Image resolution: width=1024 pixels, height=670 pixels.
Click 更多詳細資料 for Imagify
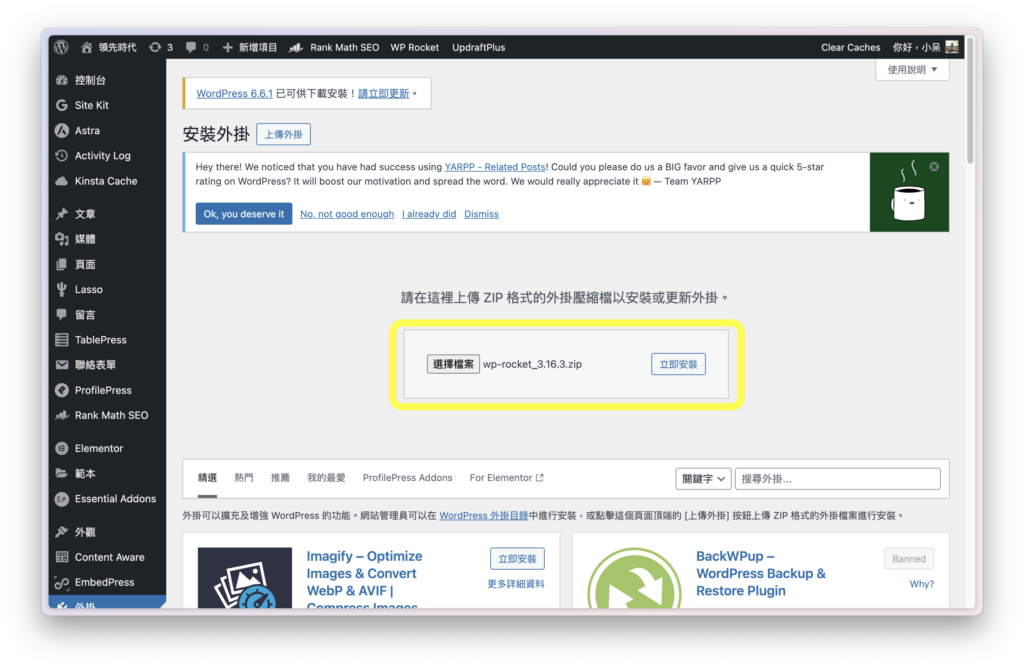coord(516,584)
